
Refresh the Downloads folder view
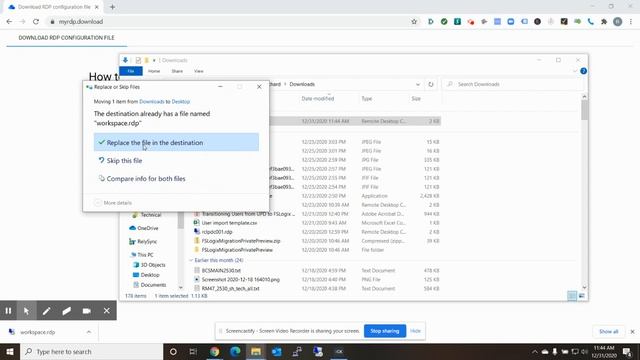(431, 84)
